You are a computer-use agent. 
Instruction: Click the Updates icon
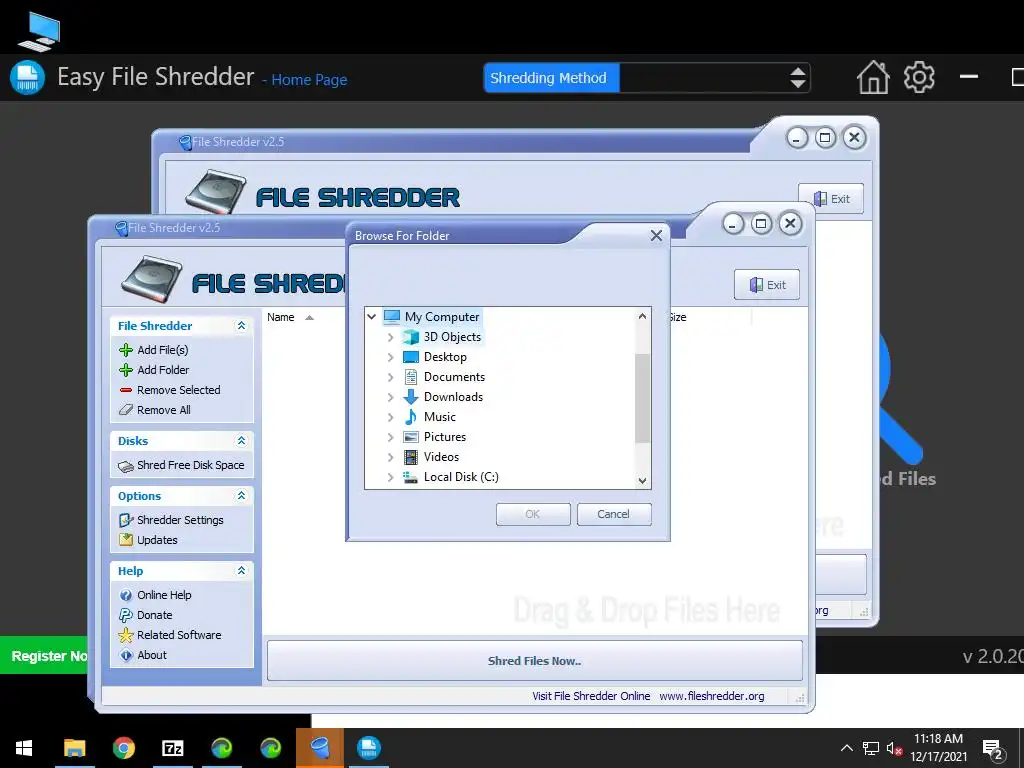pyautogui.click(x=126, y=540)
